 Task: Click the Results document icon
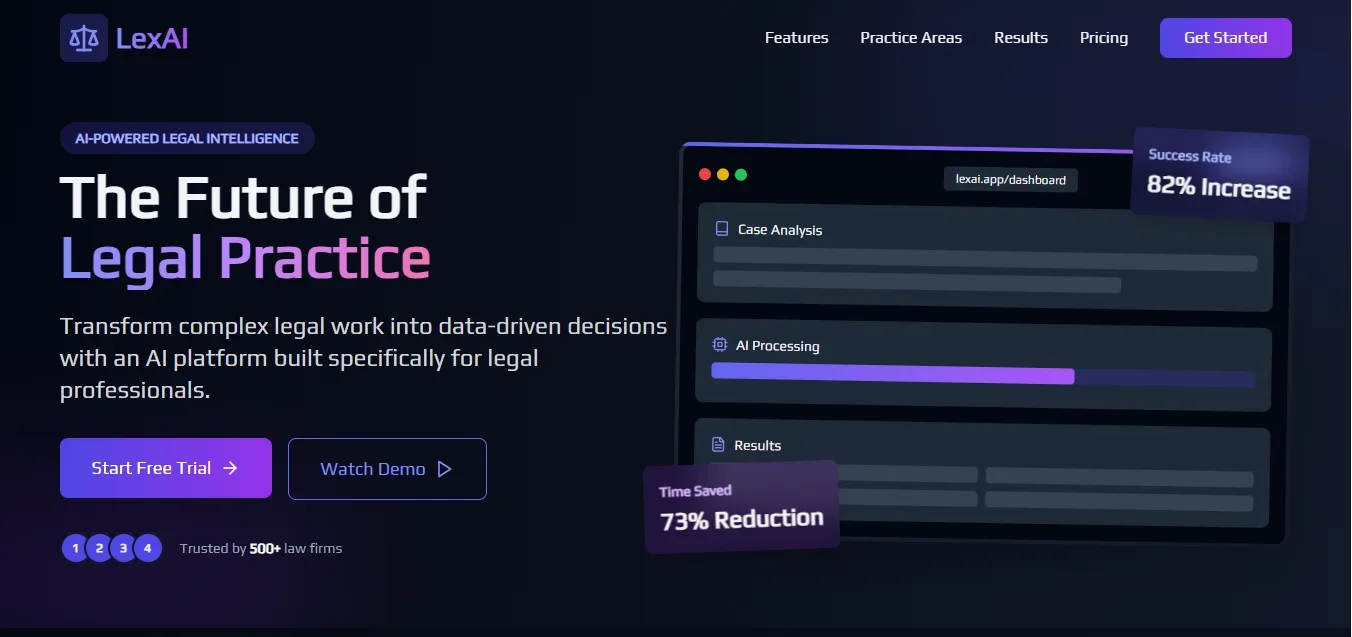pos(717,445)
